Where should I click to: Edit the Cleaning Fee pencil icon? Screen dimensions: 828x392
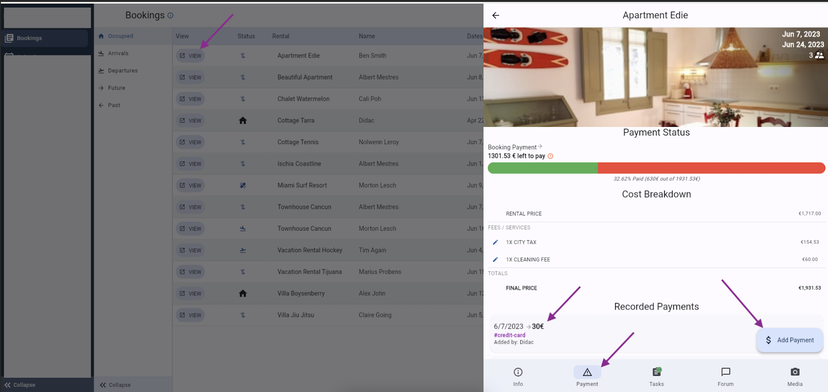click(495, 259)
